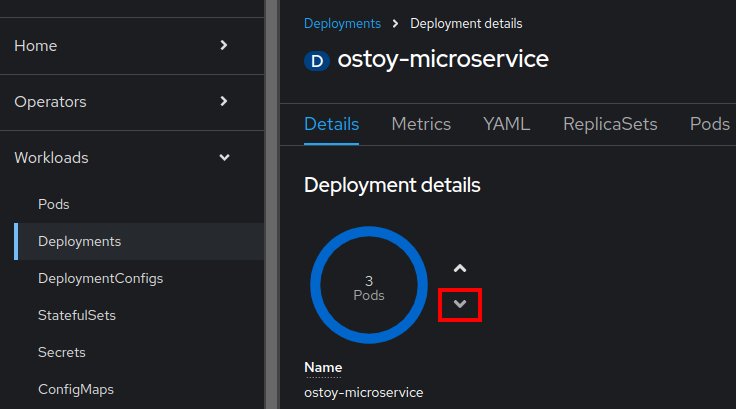
Task: Open DeploymentConfigs in the sidebar
Action: point(100,278)
